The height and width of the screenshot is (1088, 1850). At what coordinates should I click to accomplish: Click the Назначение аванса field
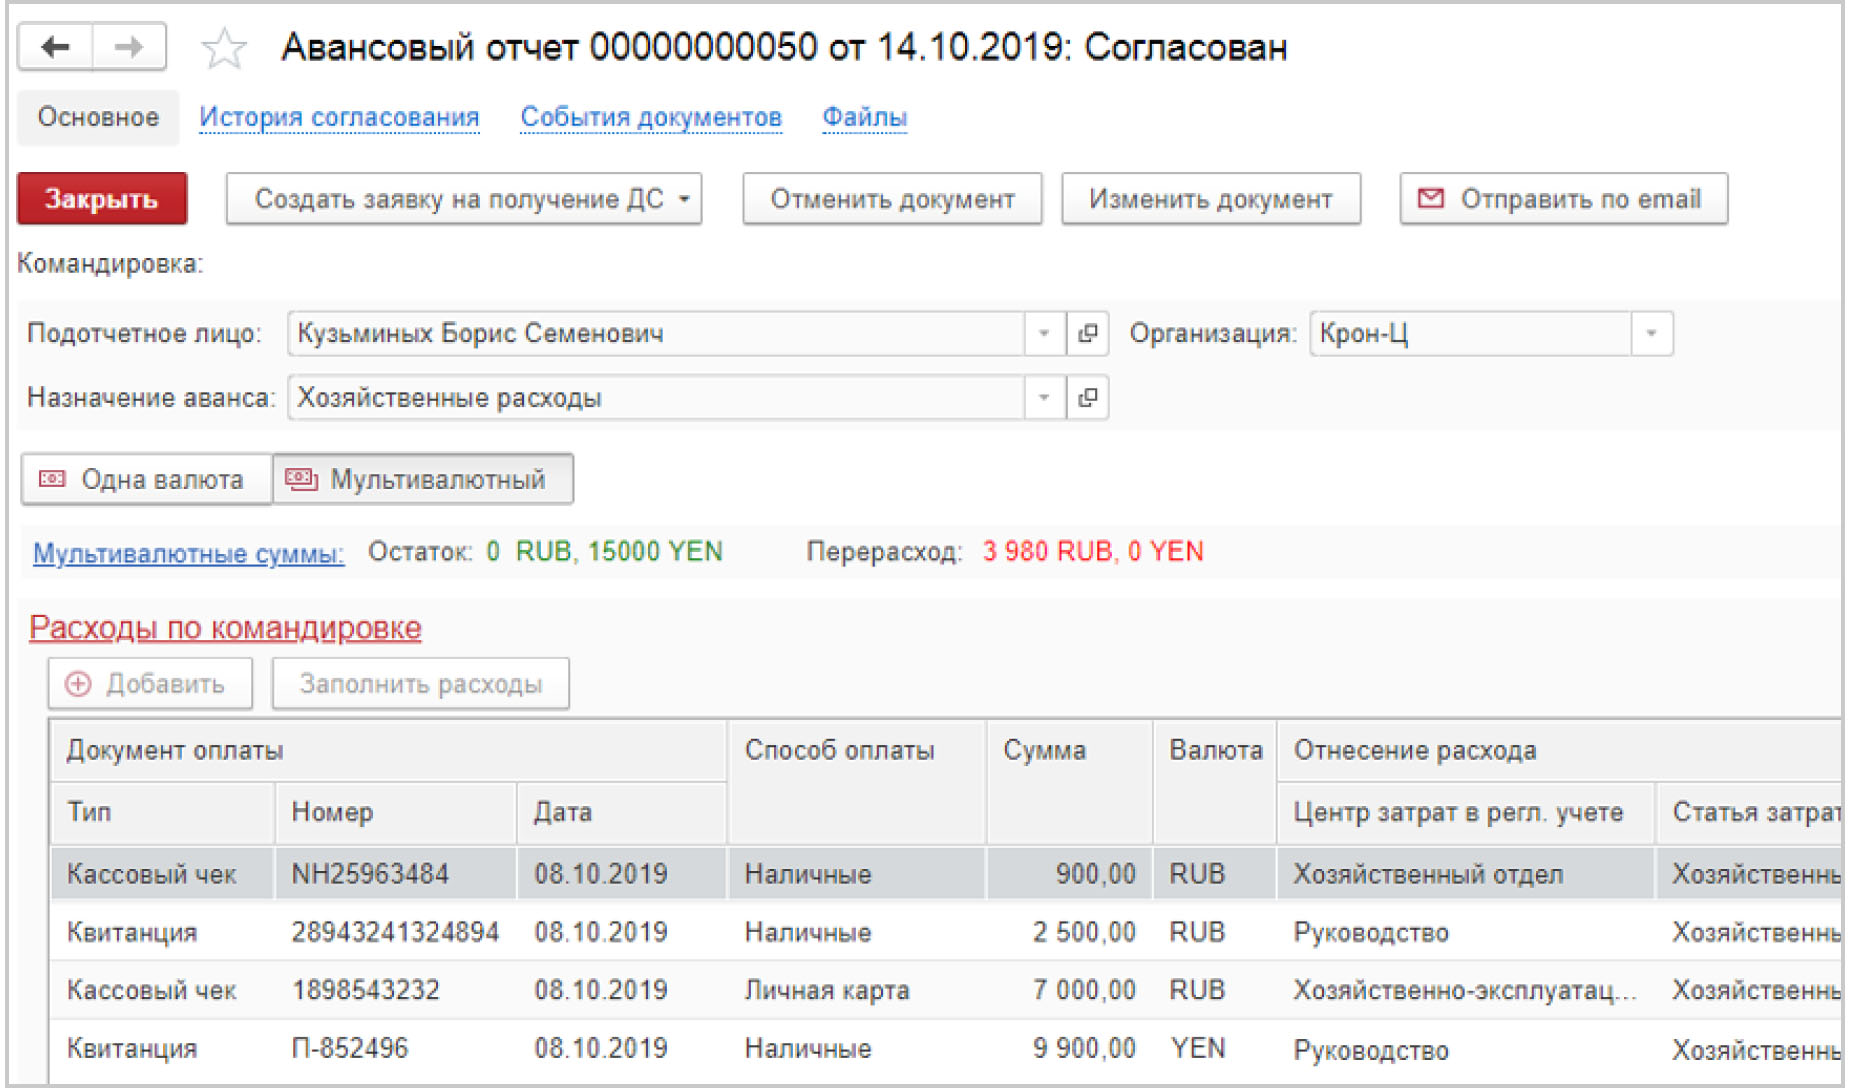point(656,397)
